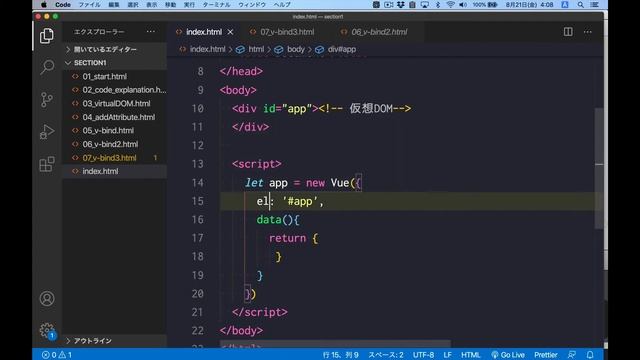Click the Bluetooth icon in menu bar

438,5
